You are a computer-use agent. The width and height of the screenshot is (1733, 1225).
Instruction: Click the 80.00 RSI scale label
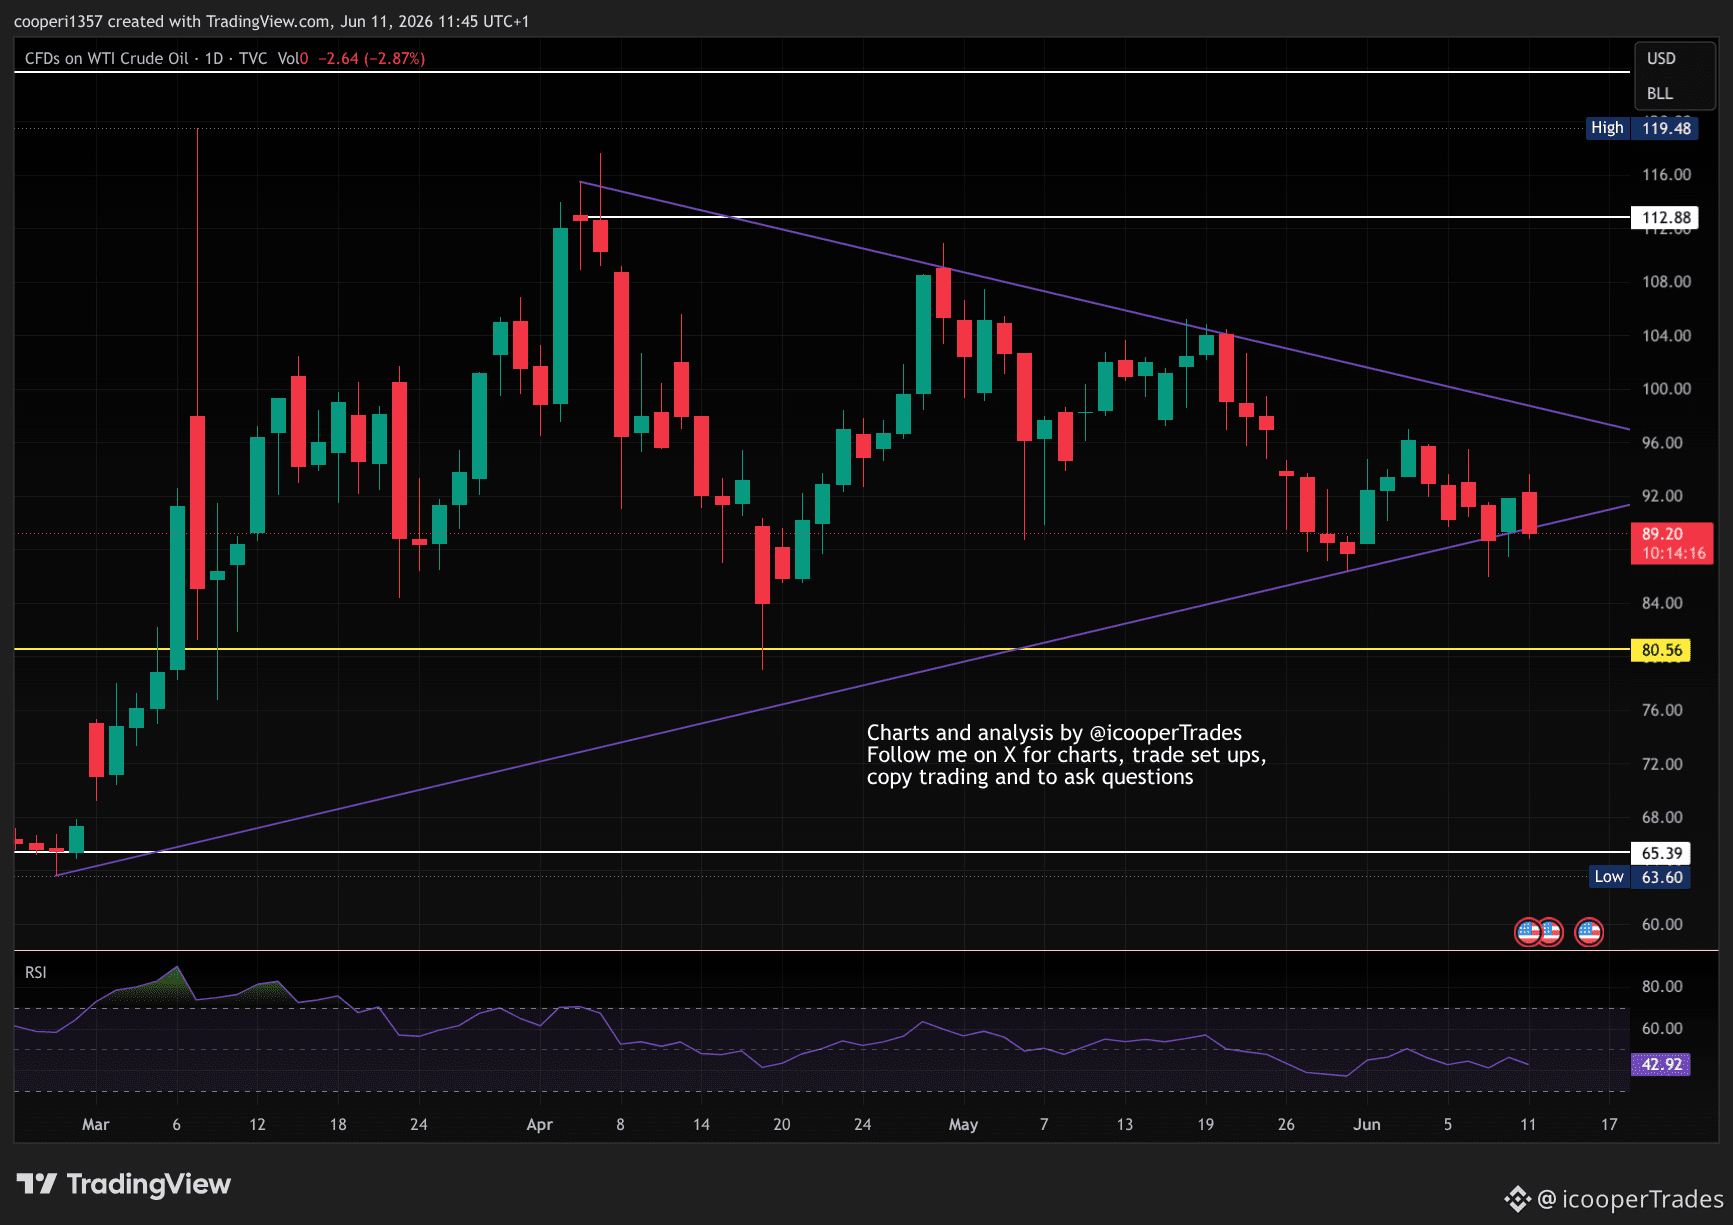point(1662,986)
